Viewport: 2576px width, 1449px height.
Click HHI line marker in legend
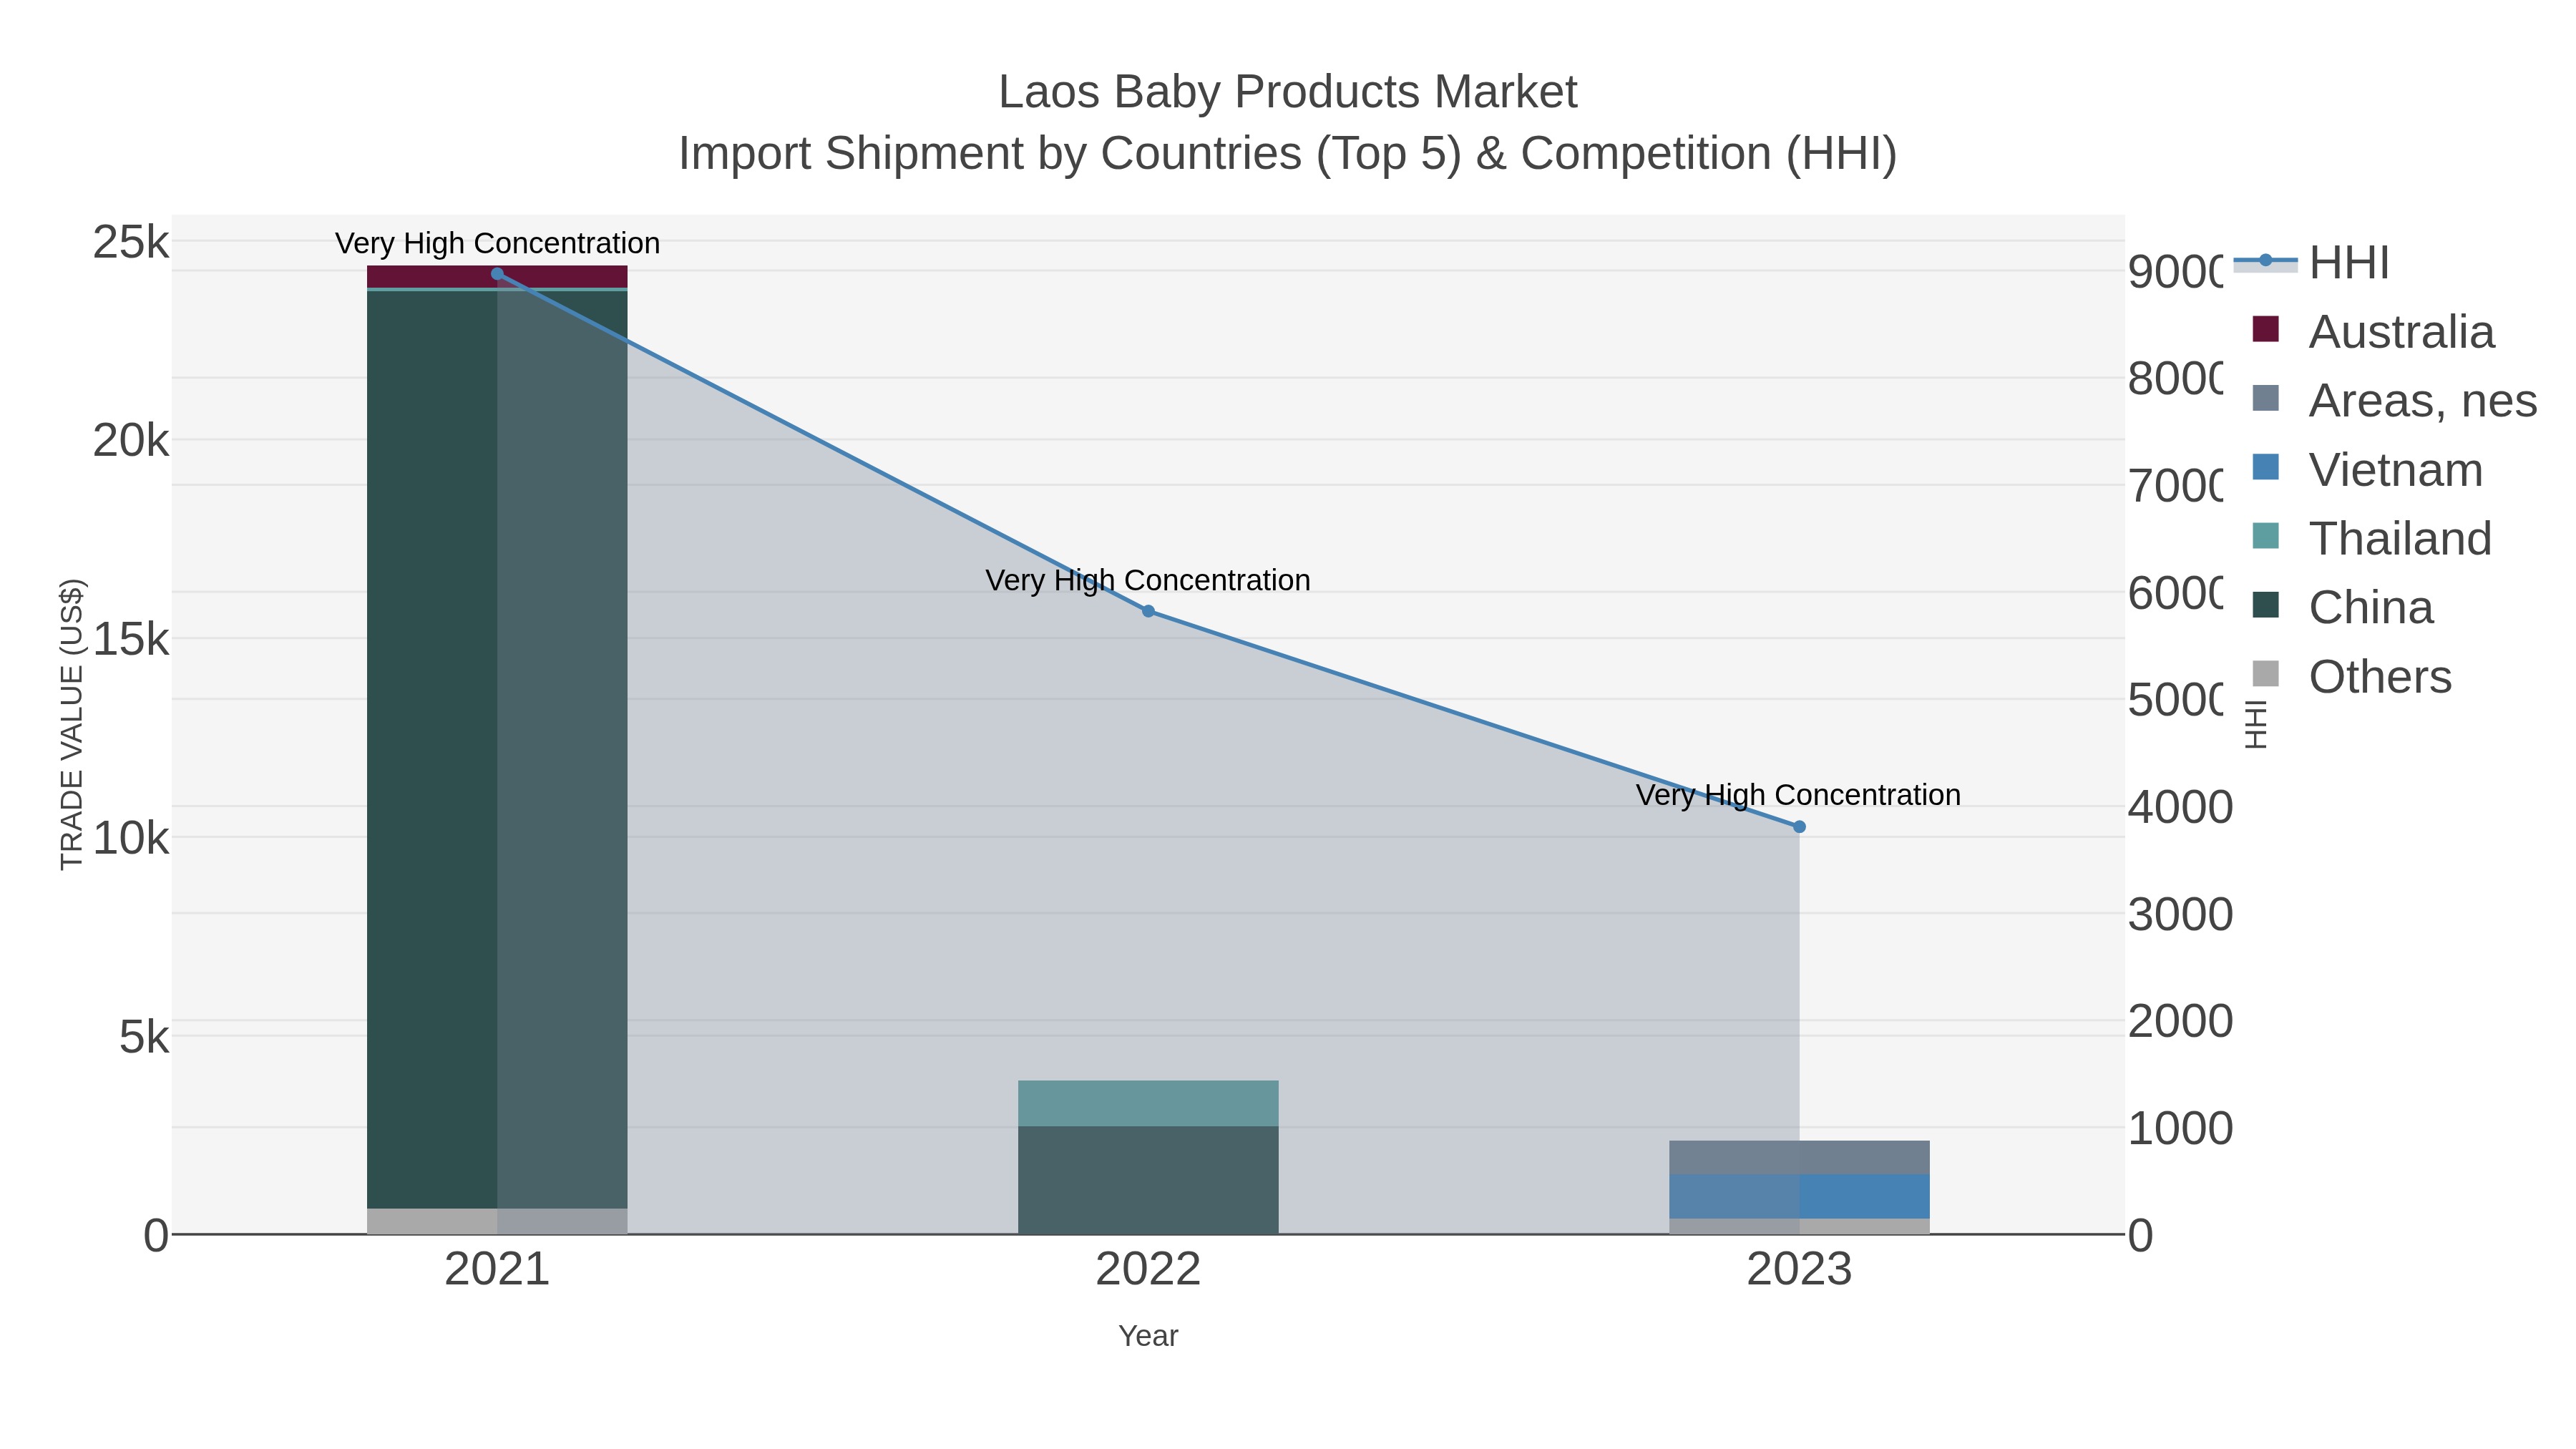[2266, 260]
